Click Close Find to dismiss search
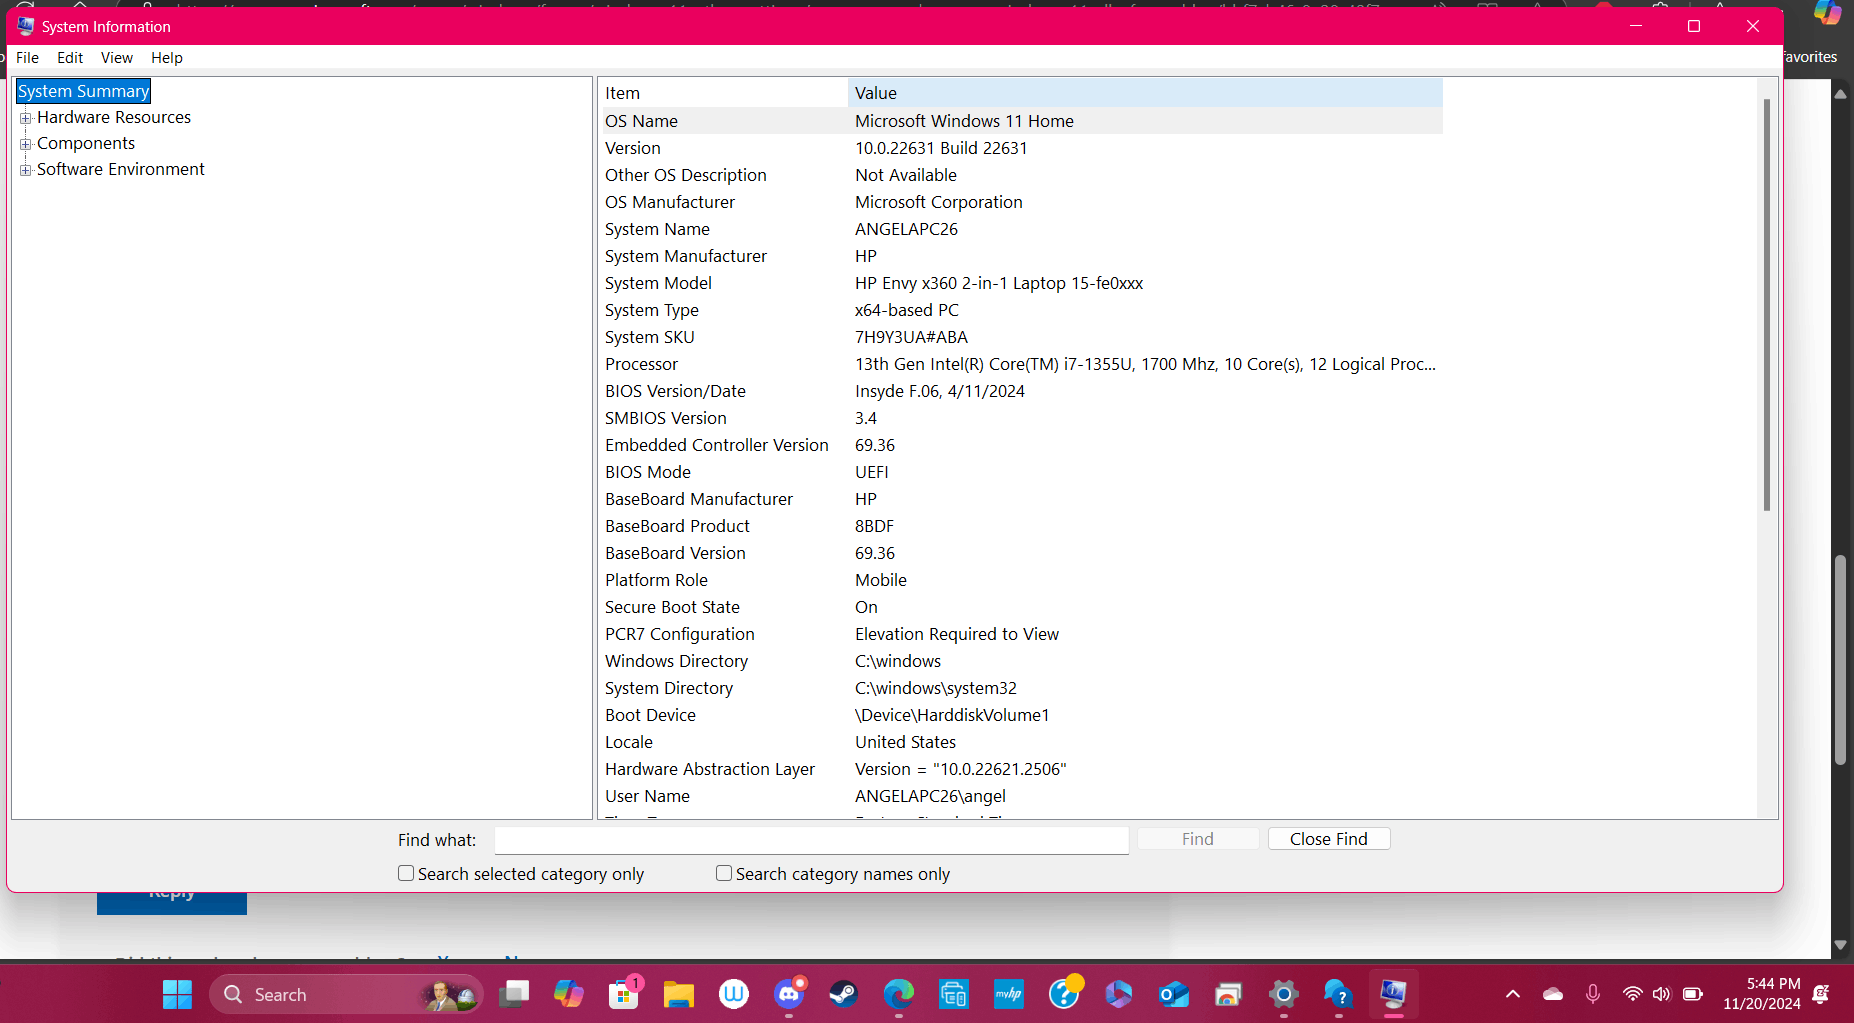This screenshot has height=1023, width=1854. 1328,839
